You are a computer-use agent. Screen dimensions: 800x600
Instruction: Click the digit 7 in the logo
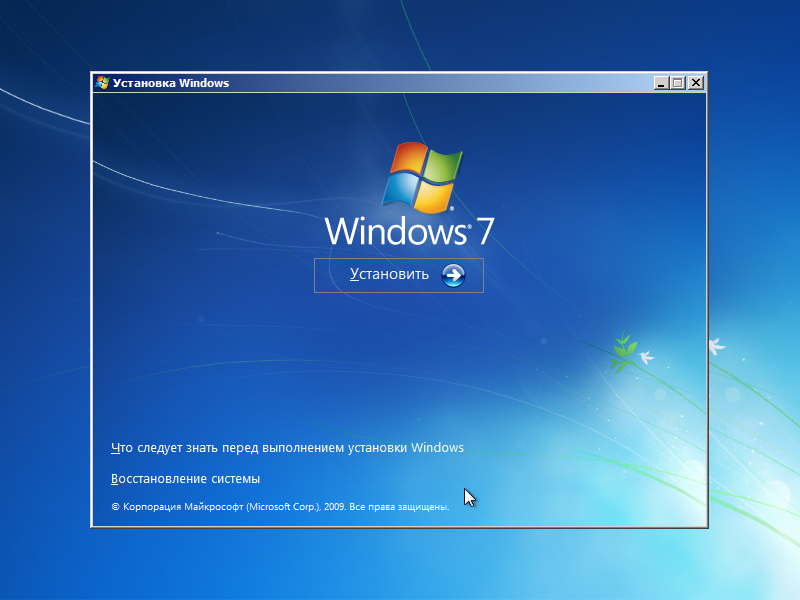tap(484, 231)
